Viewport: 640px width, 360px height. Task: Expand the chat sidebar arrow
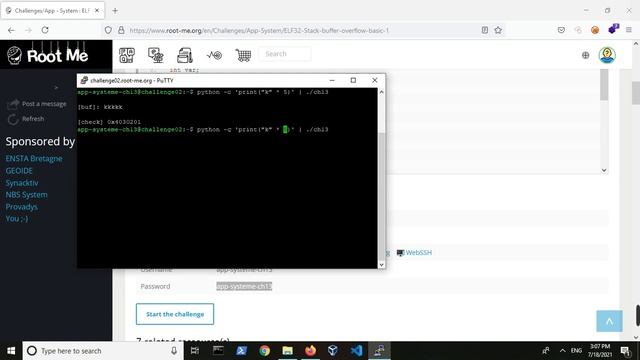[56, 87]
